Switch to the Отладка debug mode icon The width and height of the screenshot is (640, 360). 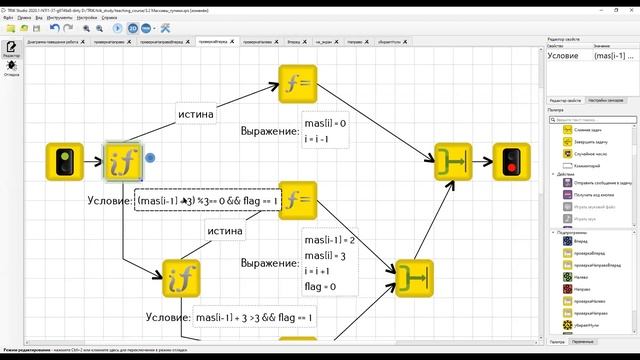(11, 68)
